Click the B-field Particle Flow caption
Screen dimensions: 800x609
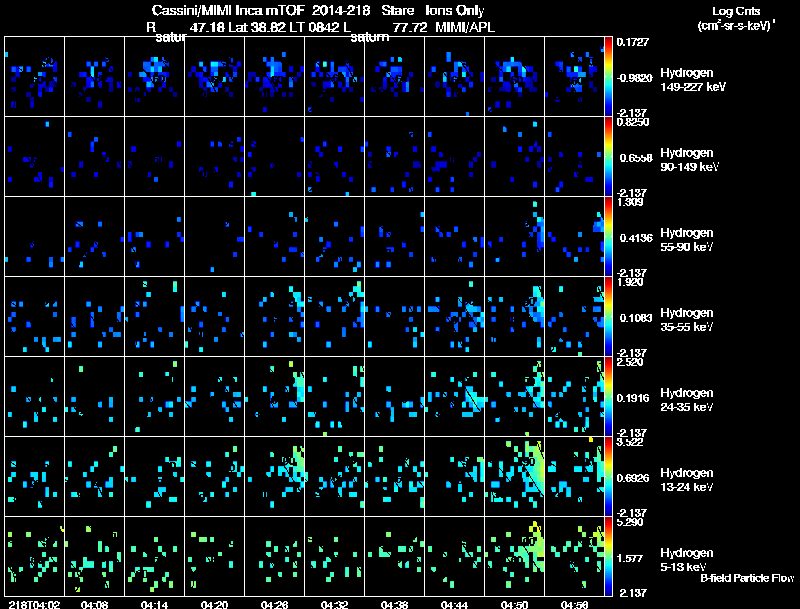(x=747, y=578)
